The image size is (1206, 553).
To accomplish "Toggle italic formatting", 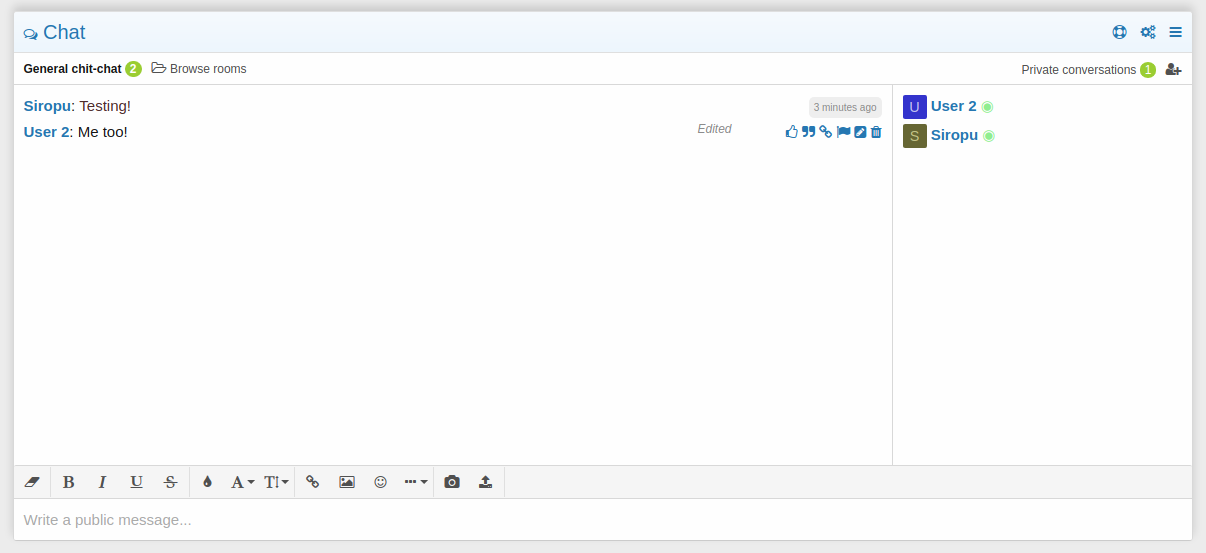I will 102,482.
